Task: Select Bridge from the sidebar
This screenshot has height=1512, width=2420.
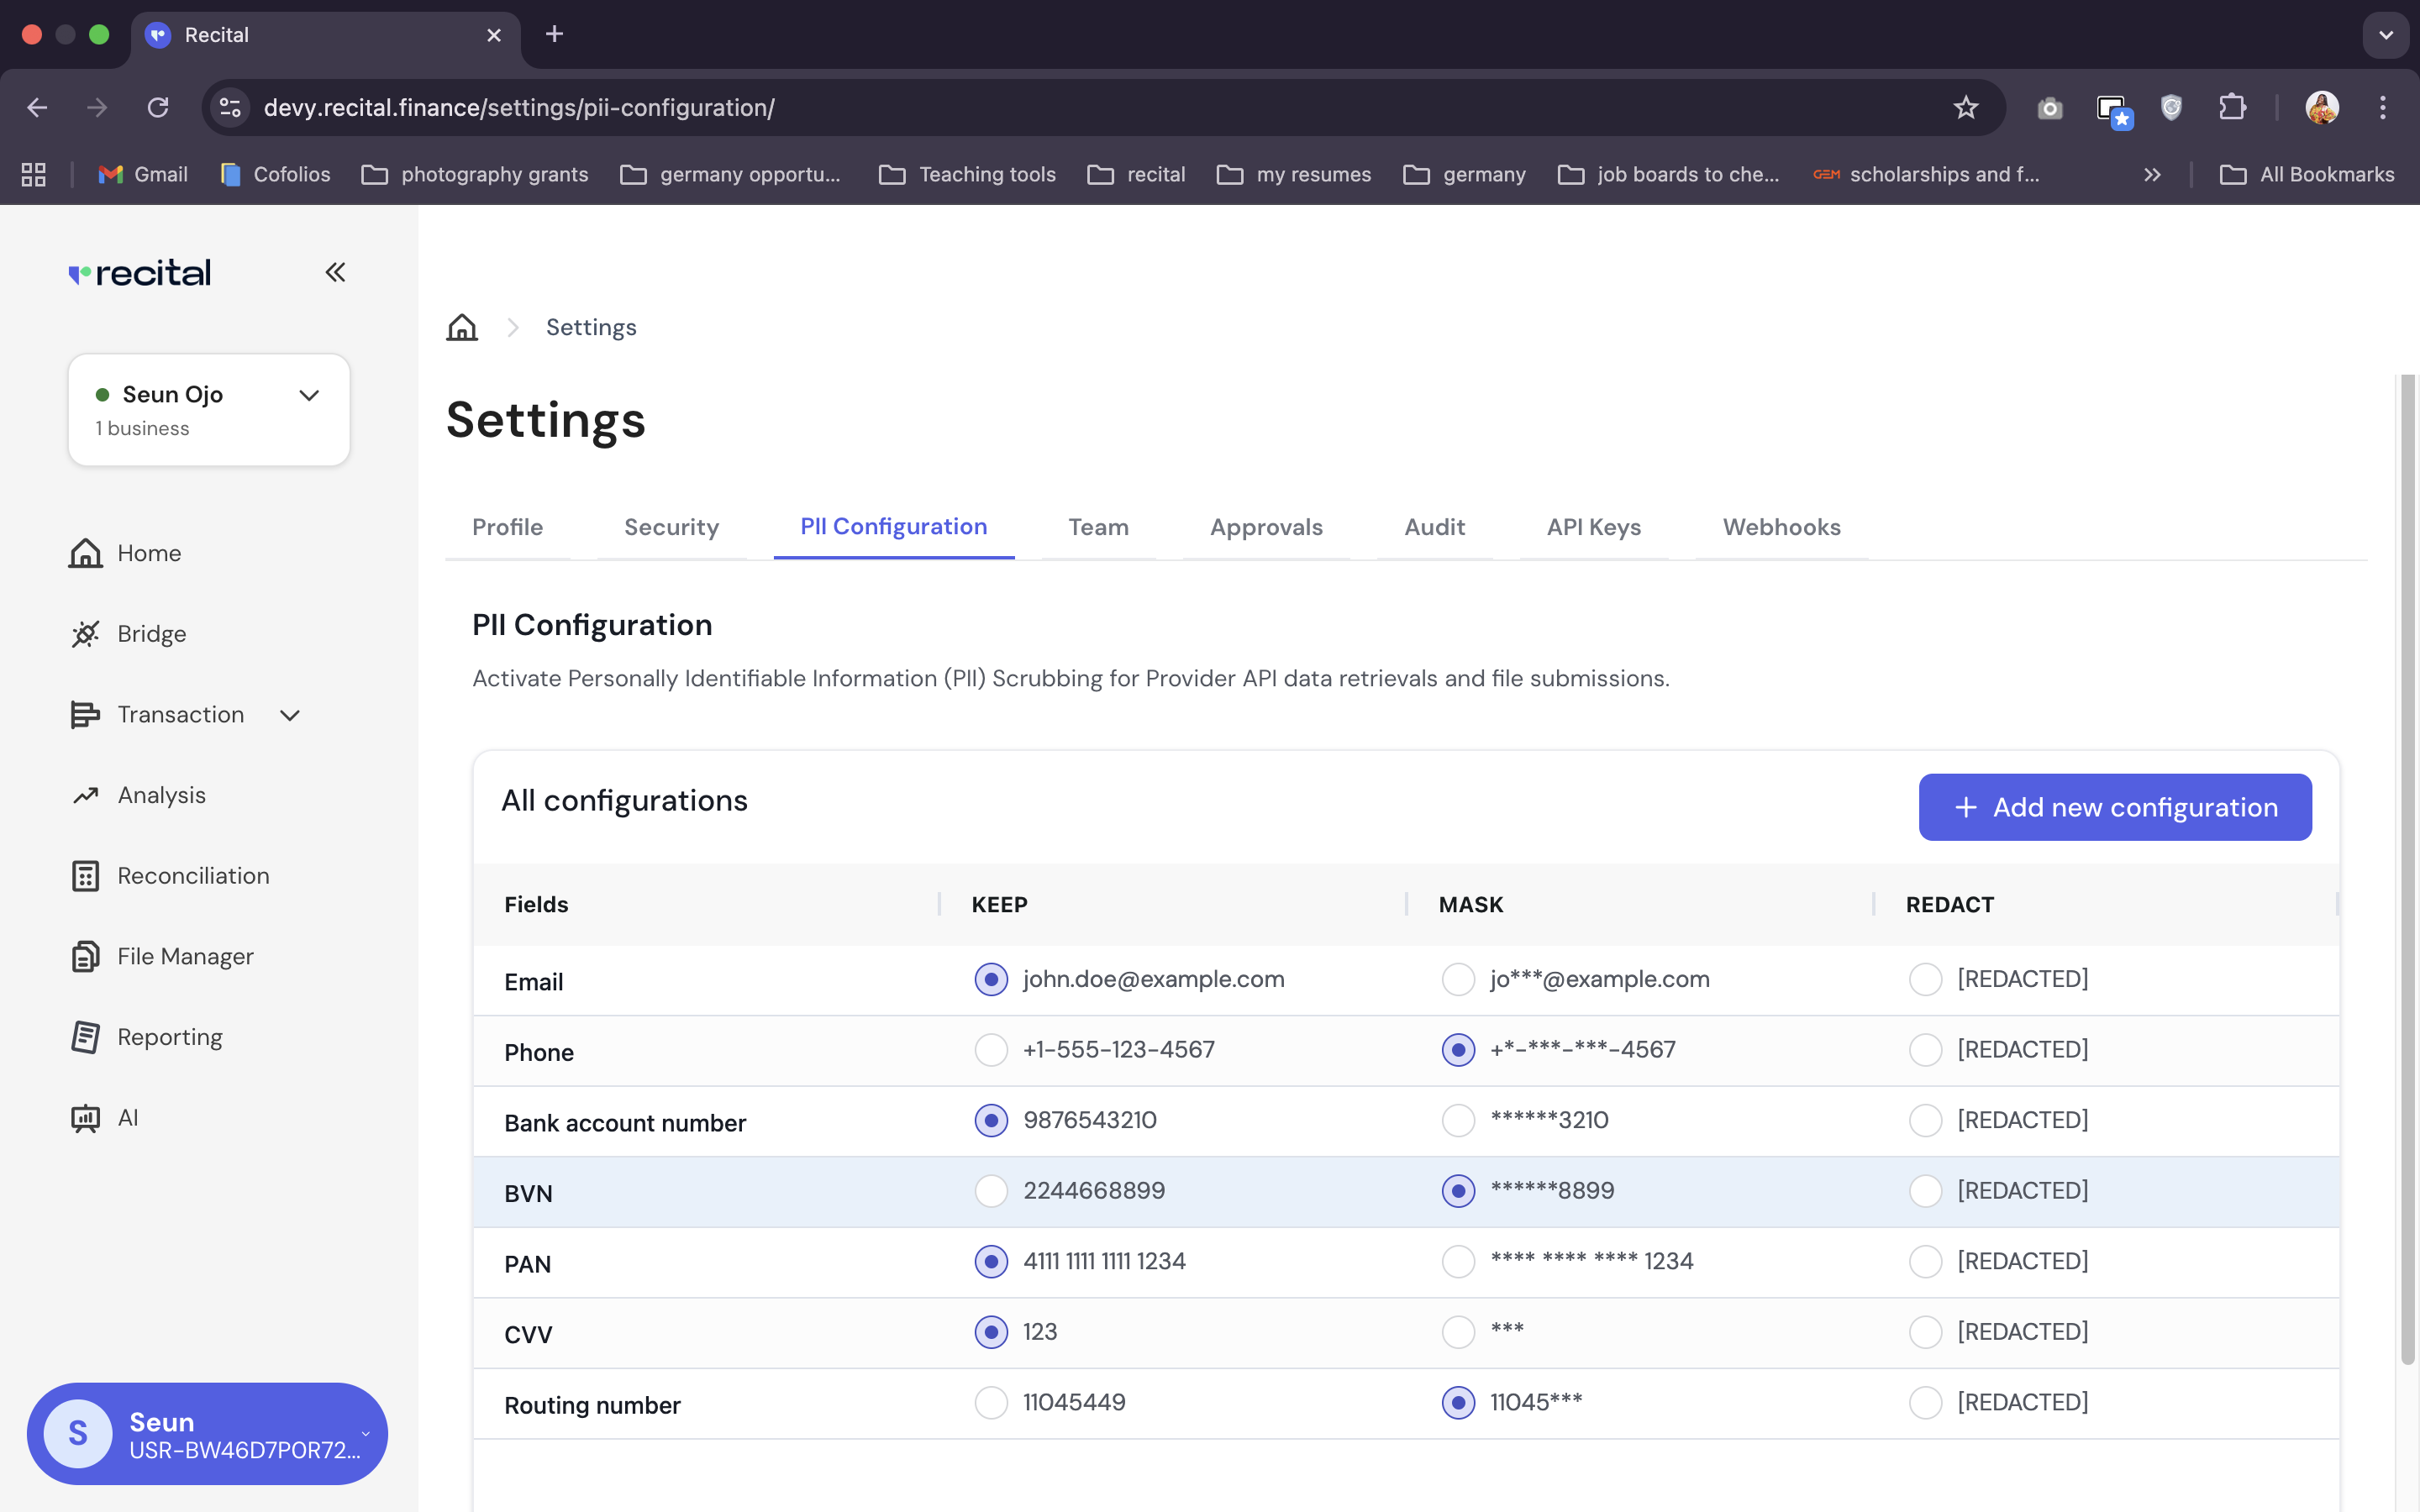Action: [x=151, y=633]
